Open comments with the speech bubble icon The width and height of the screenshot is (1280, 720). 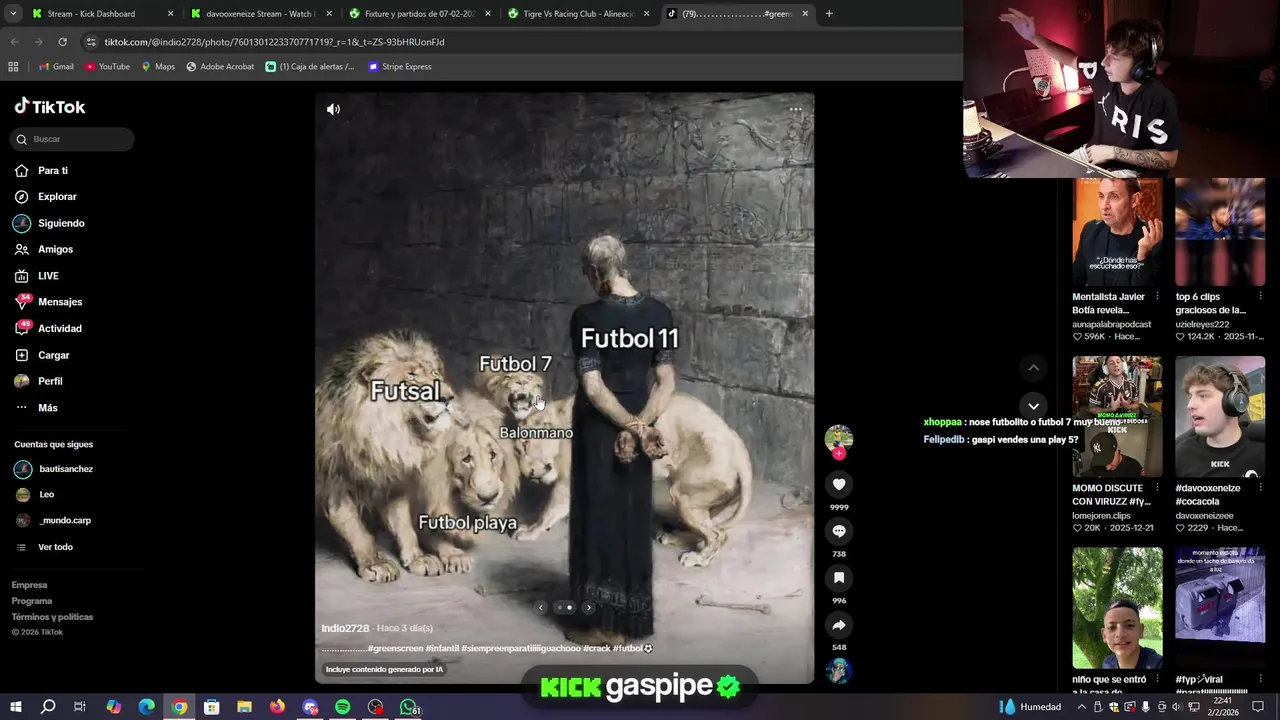tap(839, 531)
